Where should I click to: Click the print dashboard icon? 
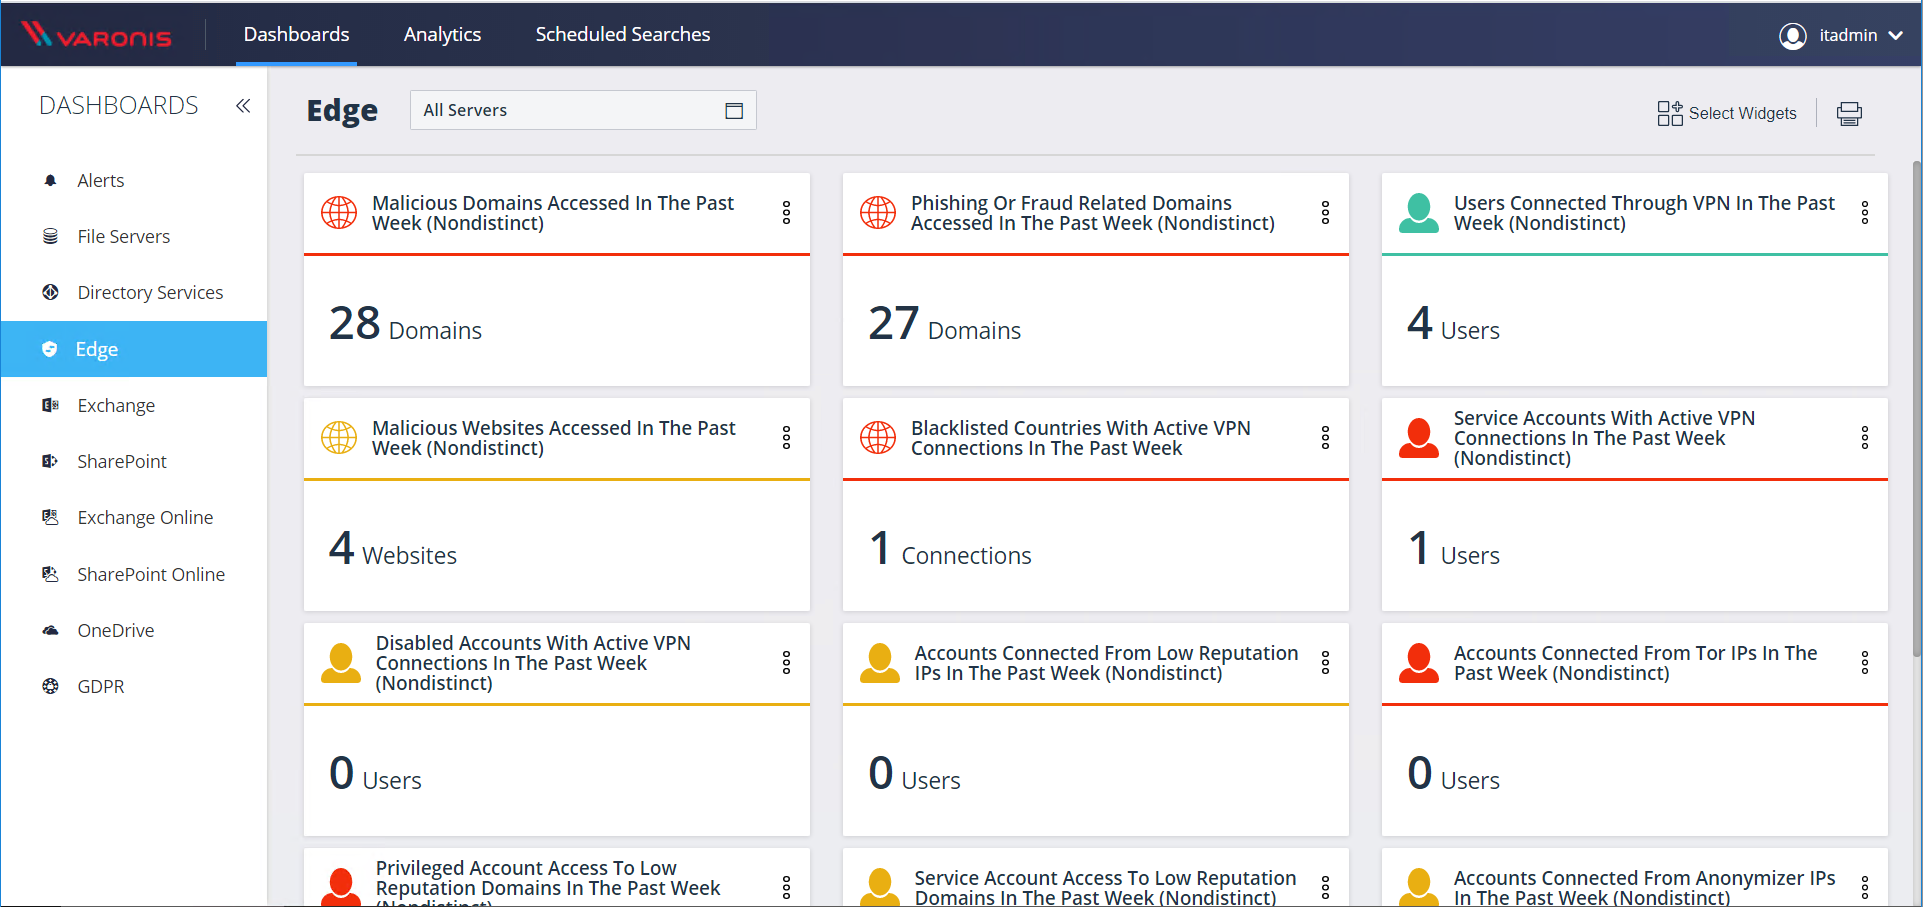pos(1849,113)
